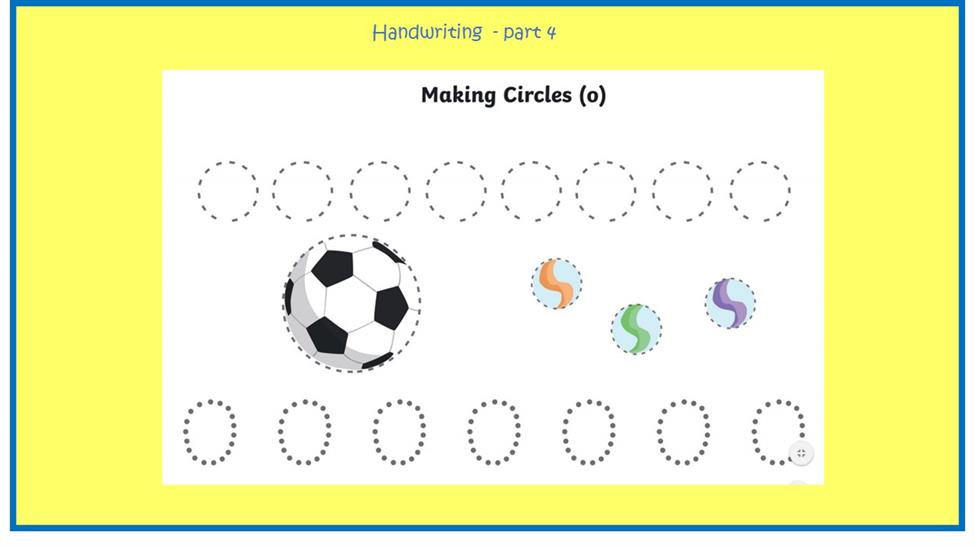Click the orange swirl marble
Image resolution: width=975 pixels, height=548 pixels.
pos(557,284)
